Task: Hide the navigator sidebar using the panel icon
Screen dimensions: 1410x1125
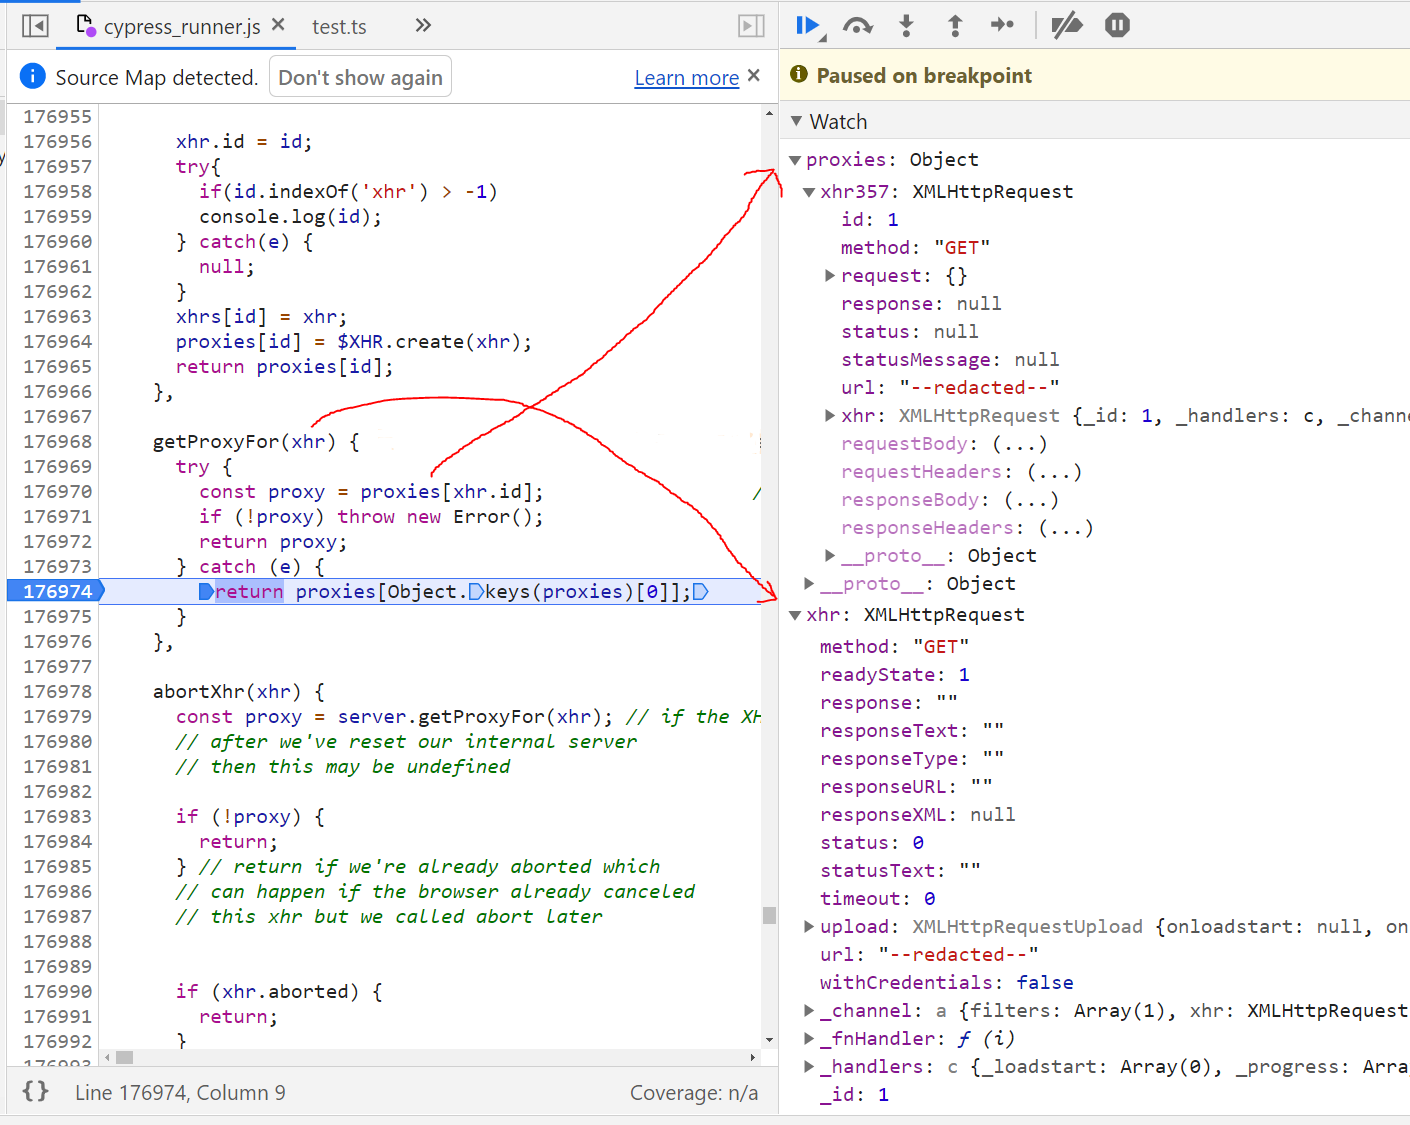Action: pos(34,25)
